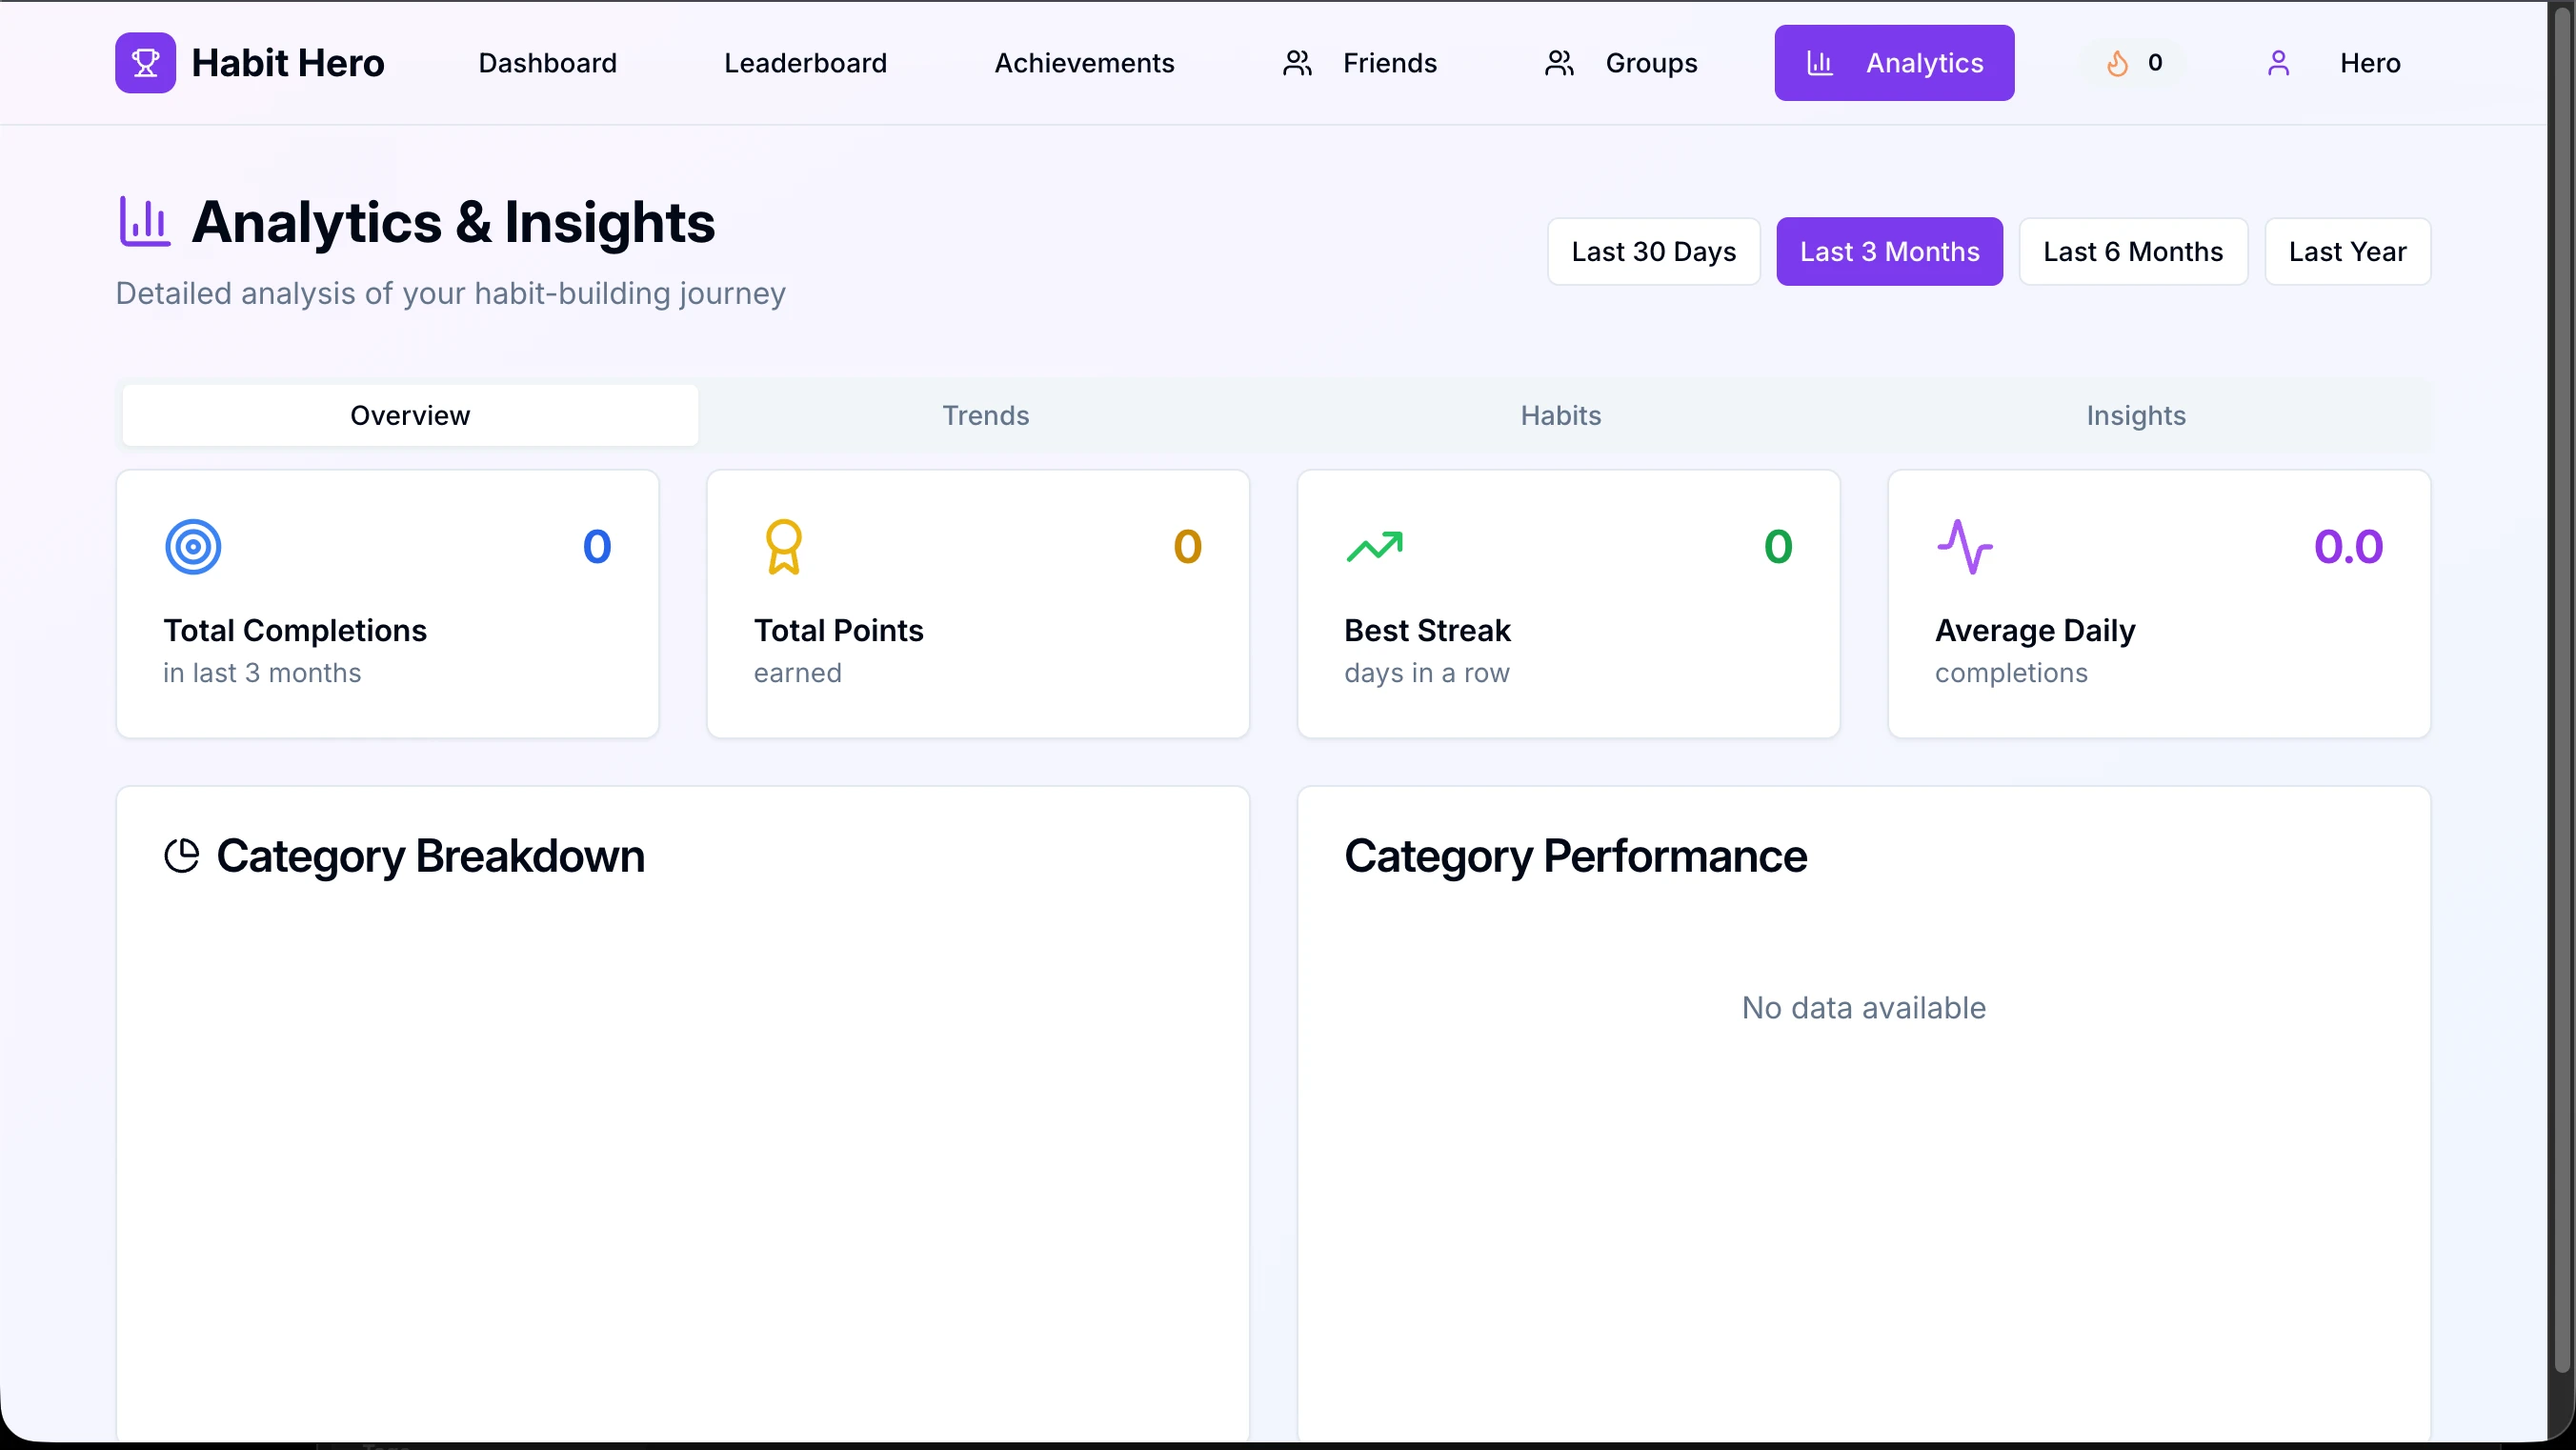Click the Friends people icon in the navbar
The width and height of the screenshot is (2576, 1450).
pyautogui.click(x=1297, y=63)
